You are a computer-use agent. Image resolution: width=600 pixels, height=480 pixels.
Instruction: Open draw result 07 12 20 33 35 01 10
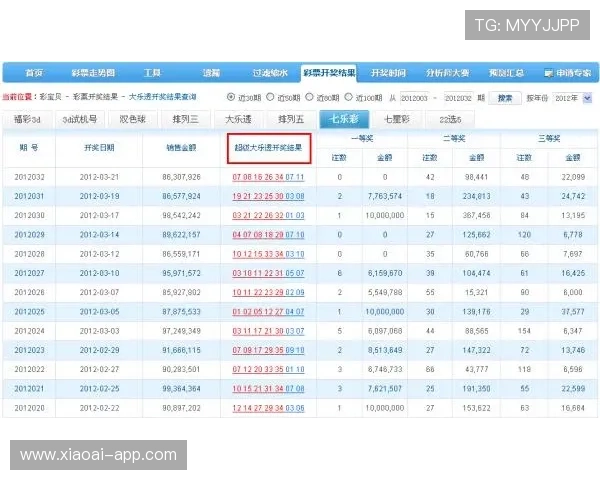268,369
